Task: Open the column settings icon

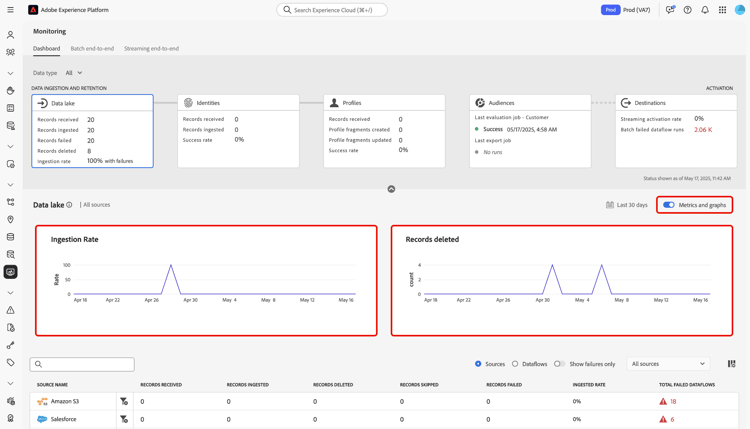Action: coord(731,364)
